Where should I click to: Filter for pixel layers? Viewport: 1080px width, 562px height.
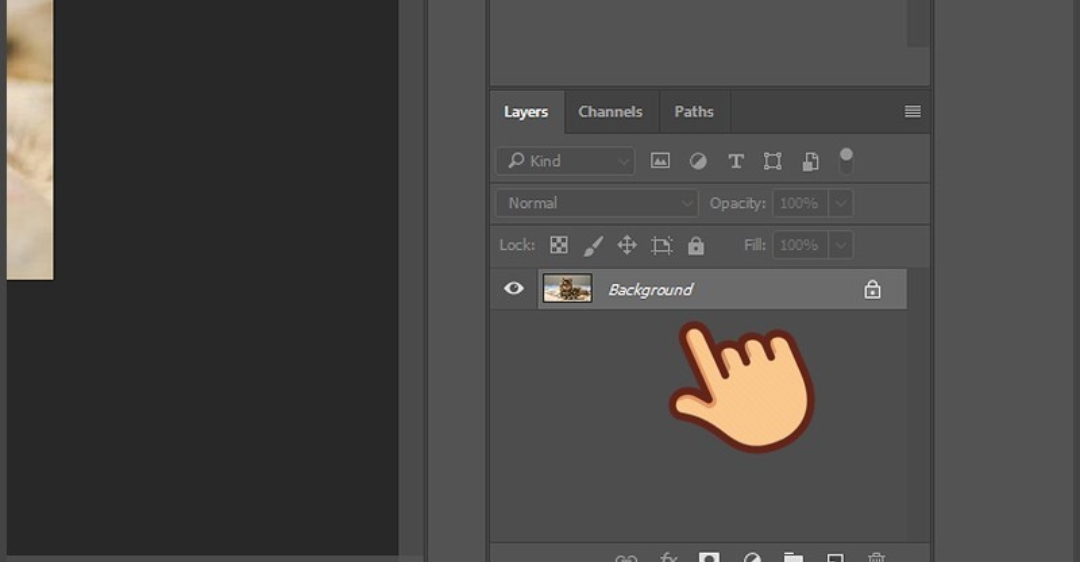point(660,161)
